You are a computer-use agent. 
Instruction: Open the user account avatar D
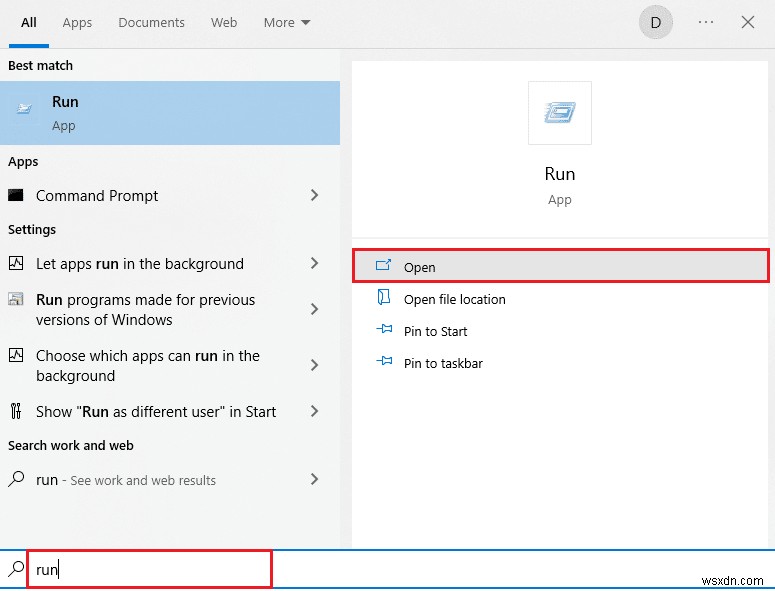[x=656, y=22]
